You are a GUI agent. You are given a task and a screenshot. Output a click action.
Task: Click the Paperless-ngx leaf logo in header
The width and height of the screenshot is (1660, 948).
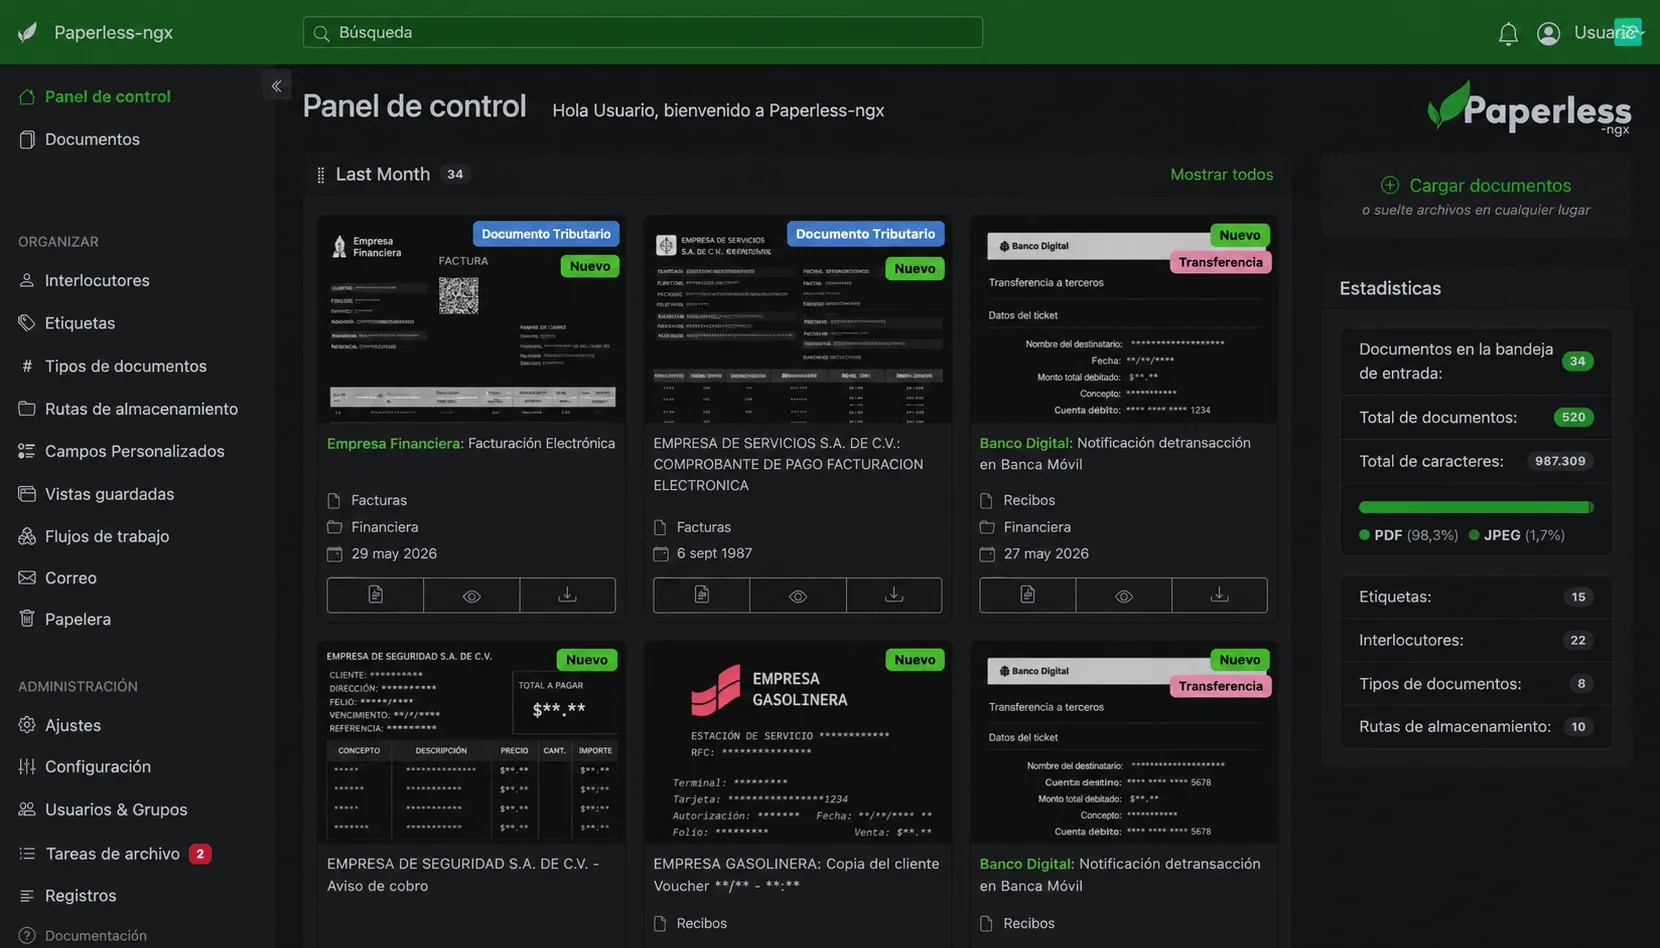[28, 32]
